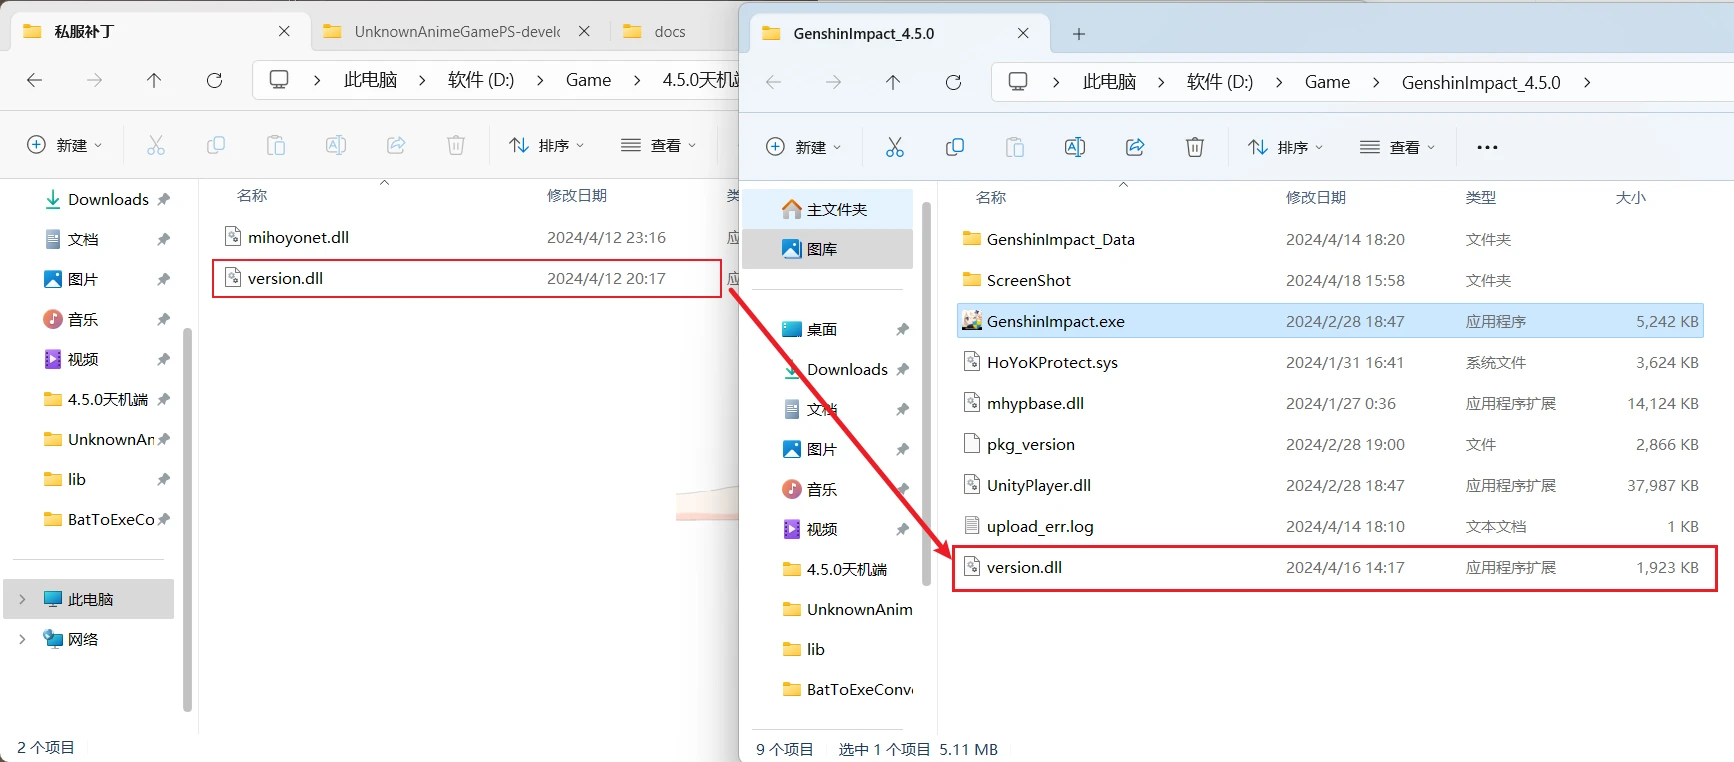1734x762 pixels.
Task: Close the UnknownAnimeGamePS-devel tab
Action: coord(584,31)
